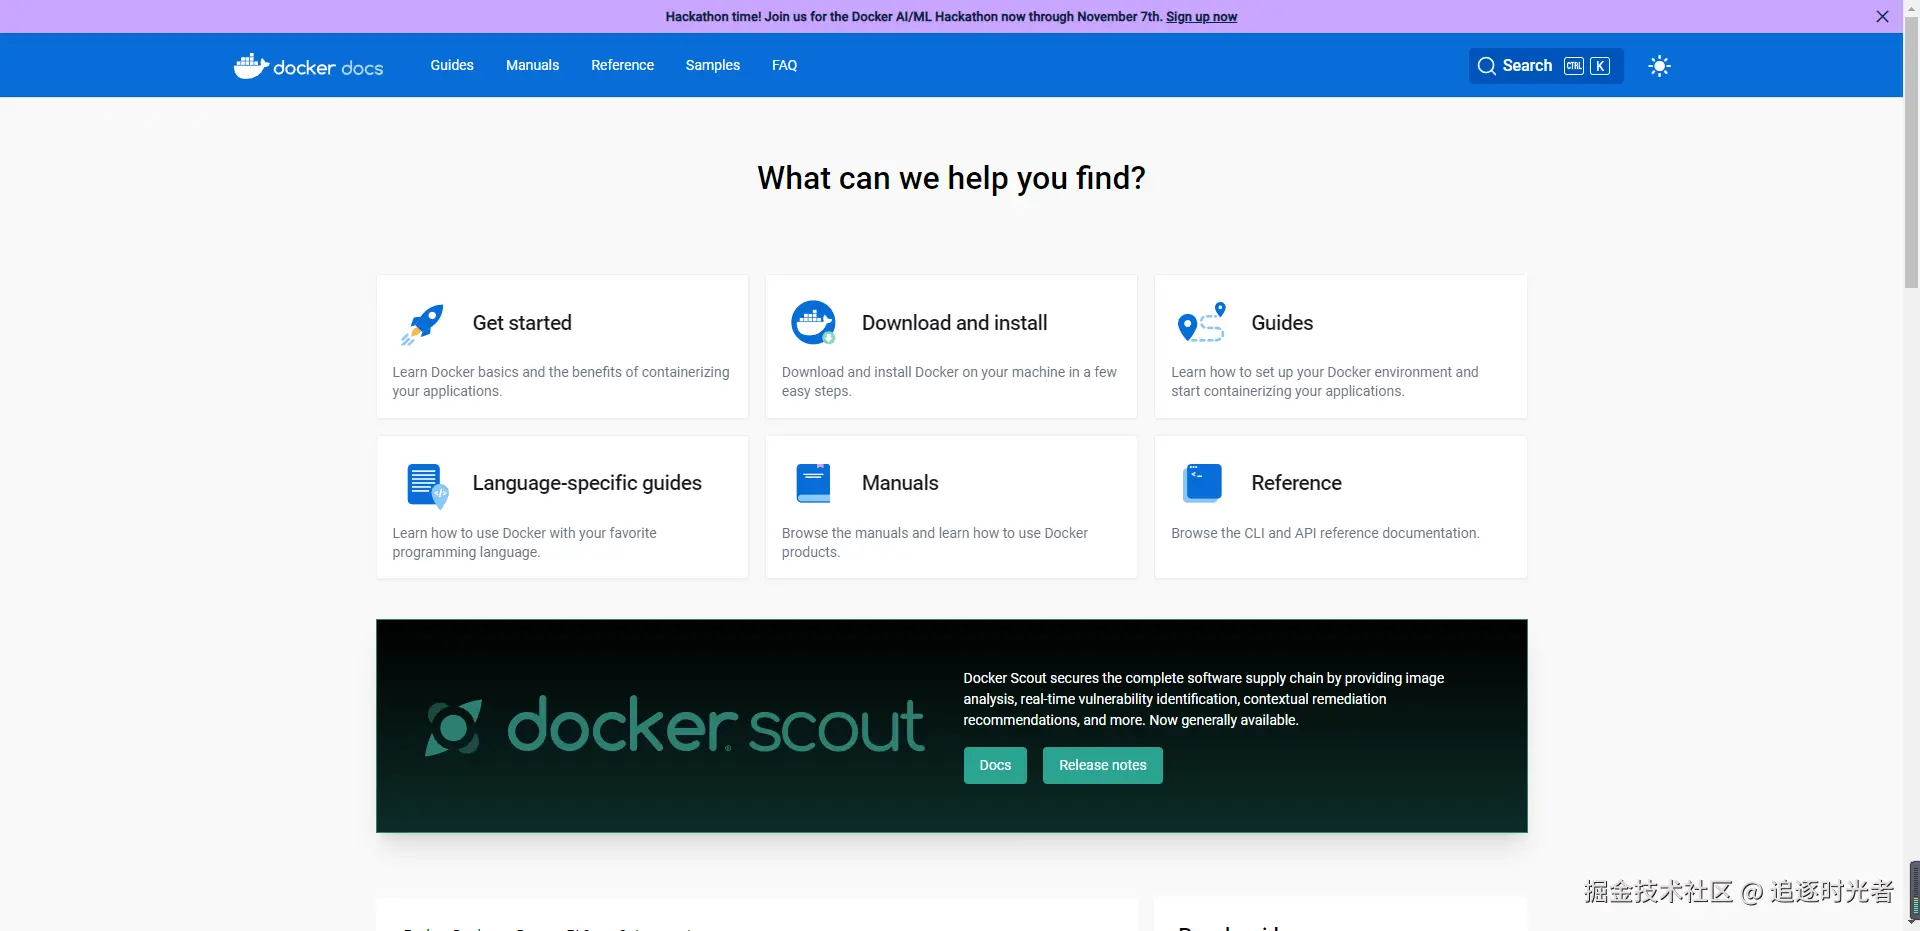Open the Get started card title

[522, 323]
